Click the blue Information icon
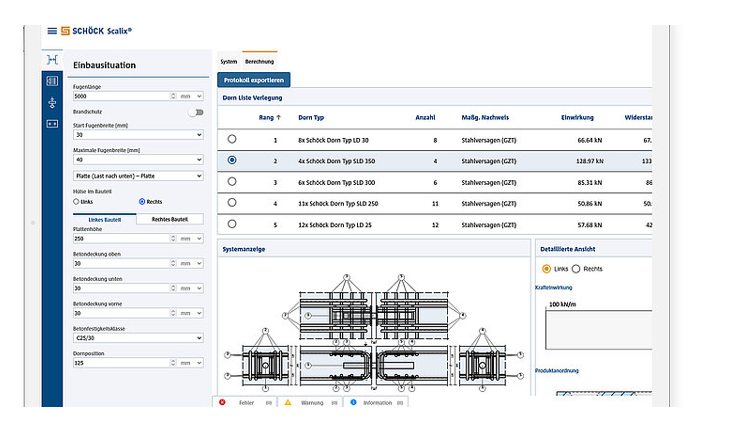Screen dimensions: 748x444 pos(352,402)
